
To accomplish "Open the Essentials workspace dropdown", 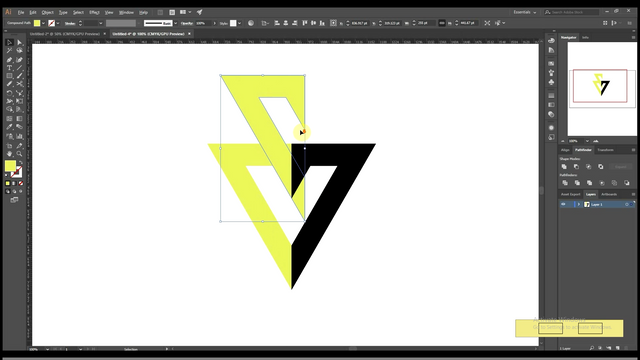I will point(525,12).
